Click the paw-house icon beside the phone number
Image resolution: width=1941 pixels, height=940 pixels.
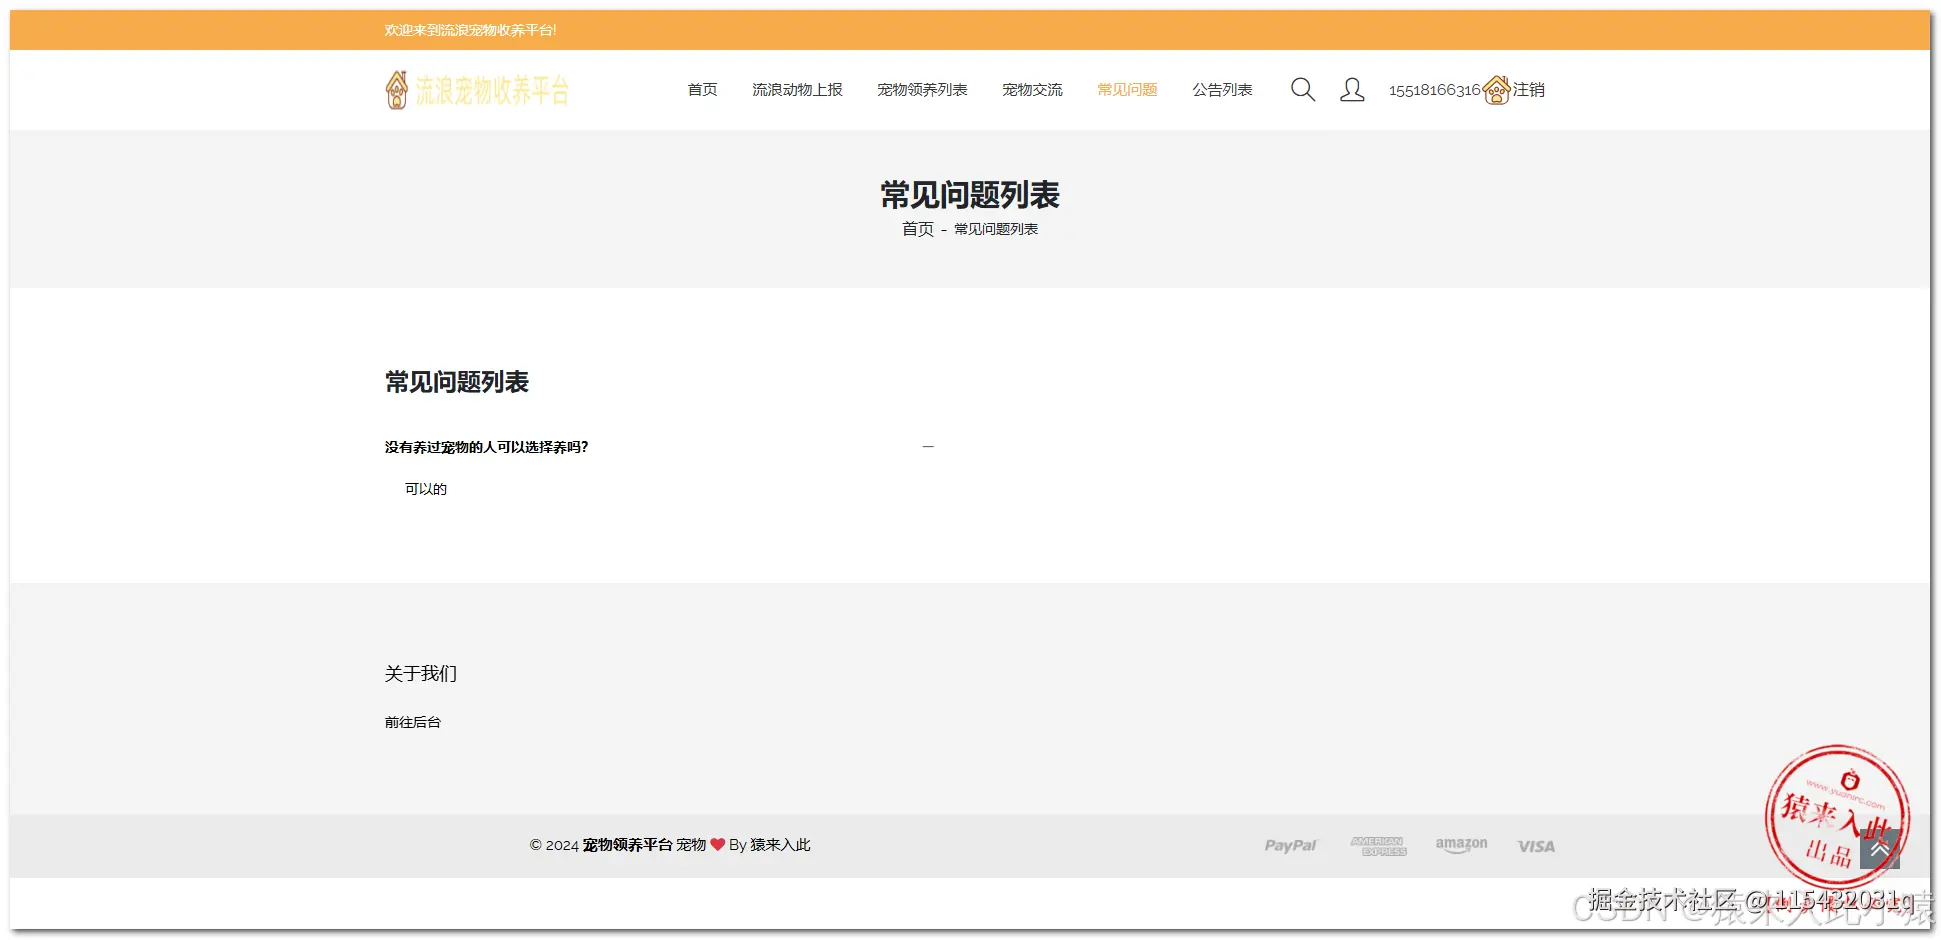1496,89
